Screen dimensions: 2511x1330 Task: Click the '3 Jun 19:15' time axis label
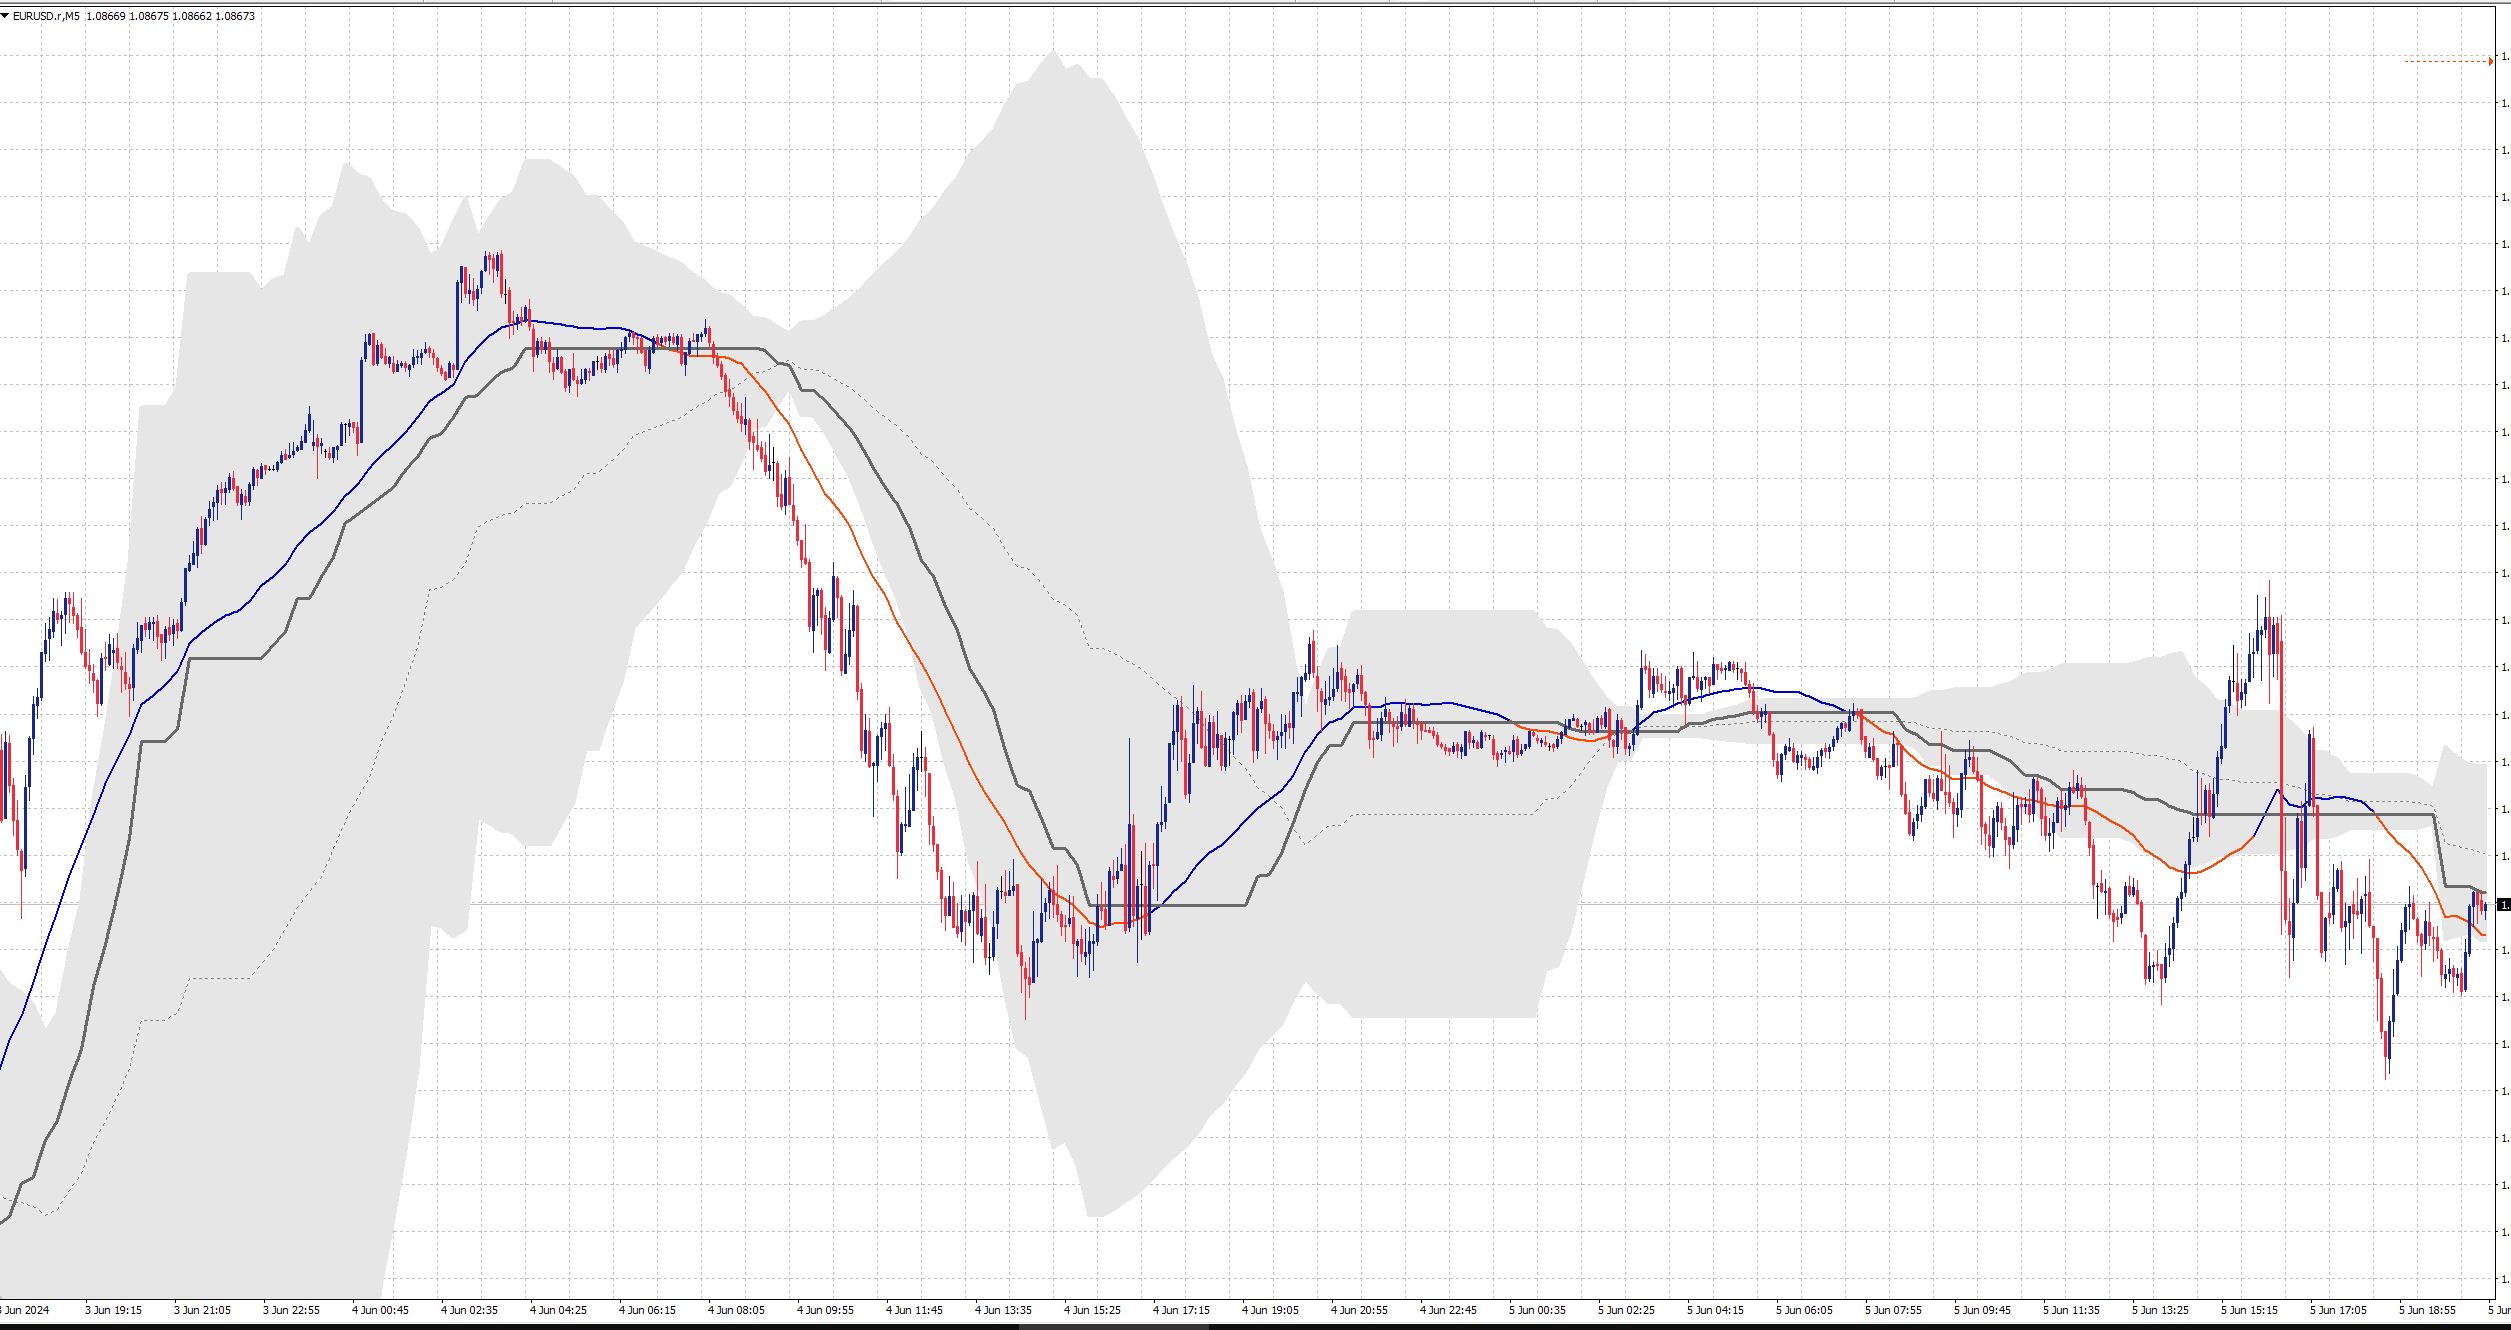click(x=113, y=1309)
